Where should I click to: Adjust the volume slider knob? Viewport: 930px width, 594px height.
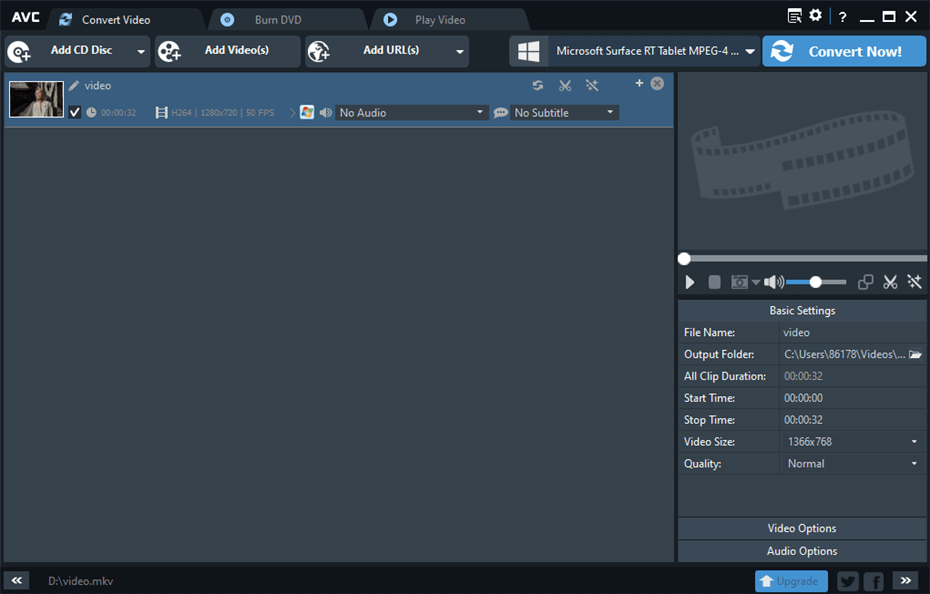pos(816,282)
